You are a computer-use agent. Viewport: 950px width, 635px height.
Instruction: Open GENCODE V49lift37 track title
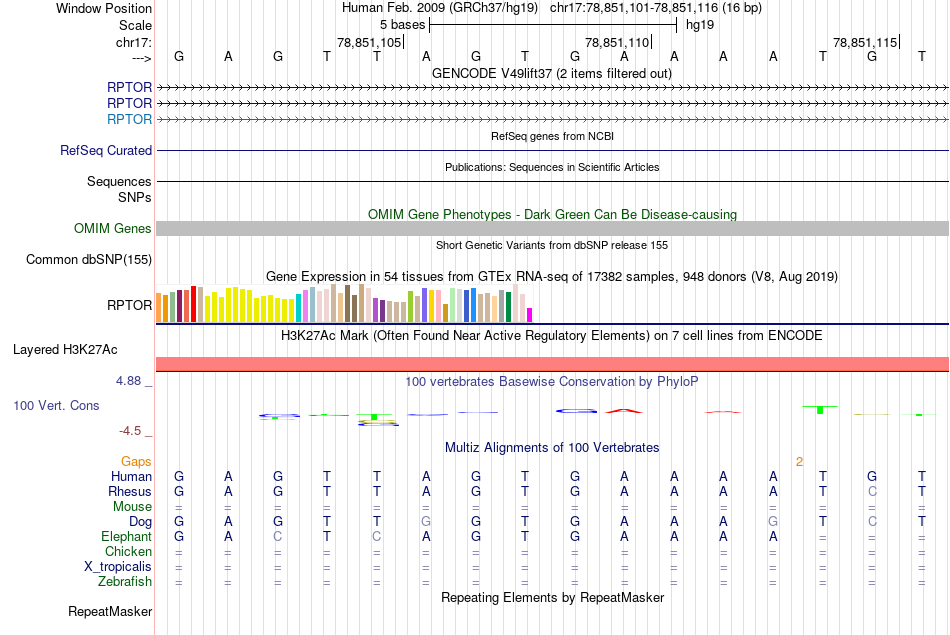[x=552, y=73]
